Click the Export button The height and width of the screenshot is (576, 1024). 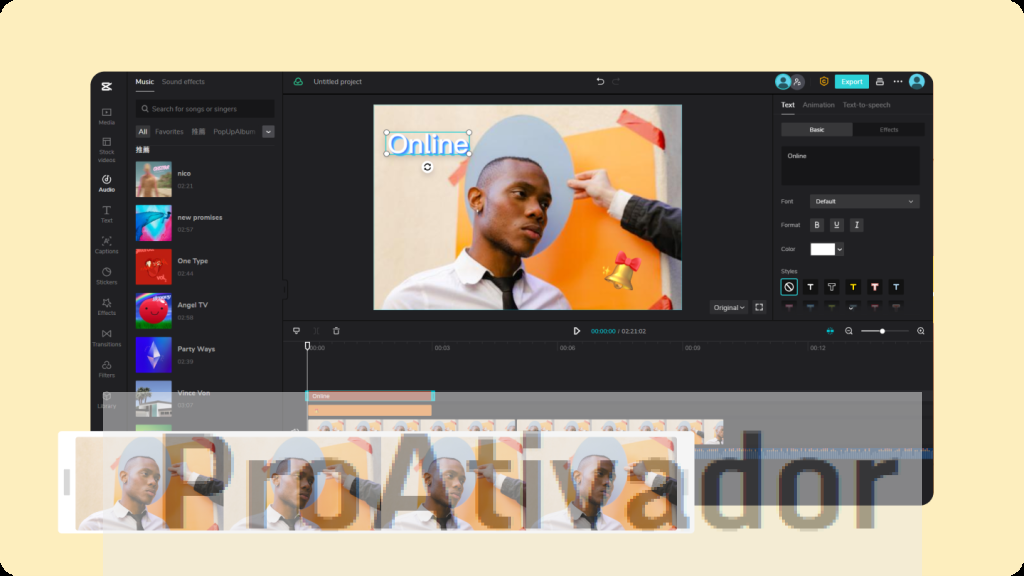pos(852,81)
